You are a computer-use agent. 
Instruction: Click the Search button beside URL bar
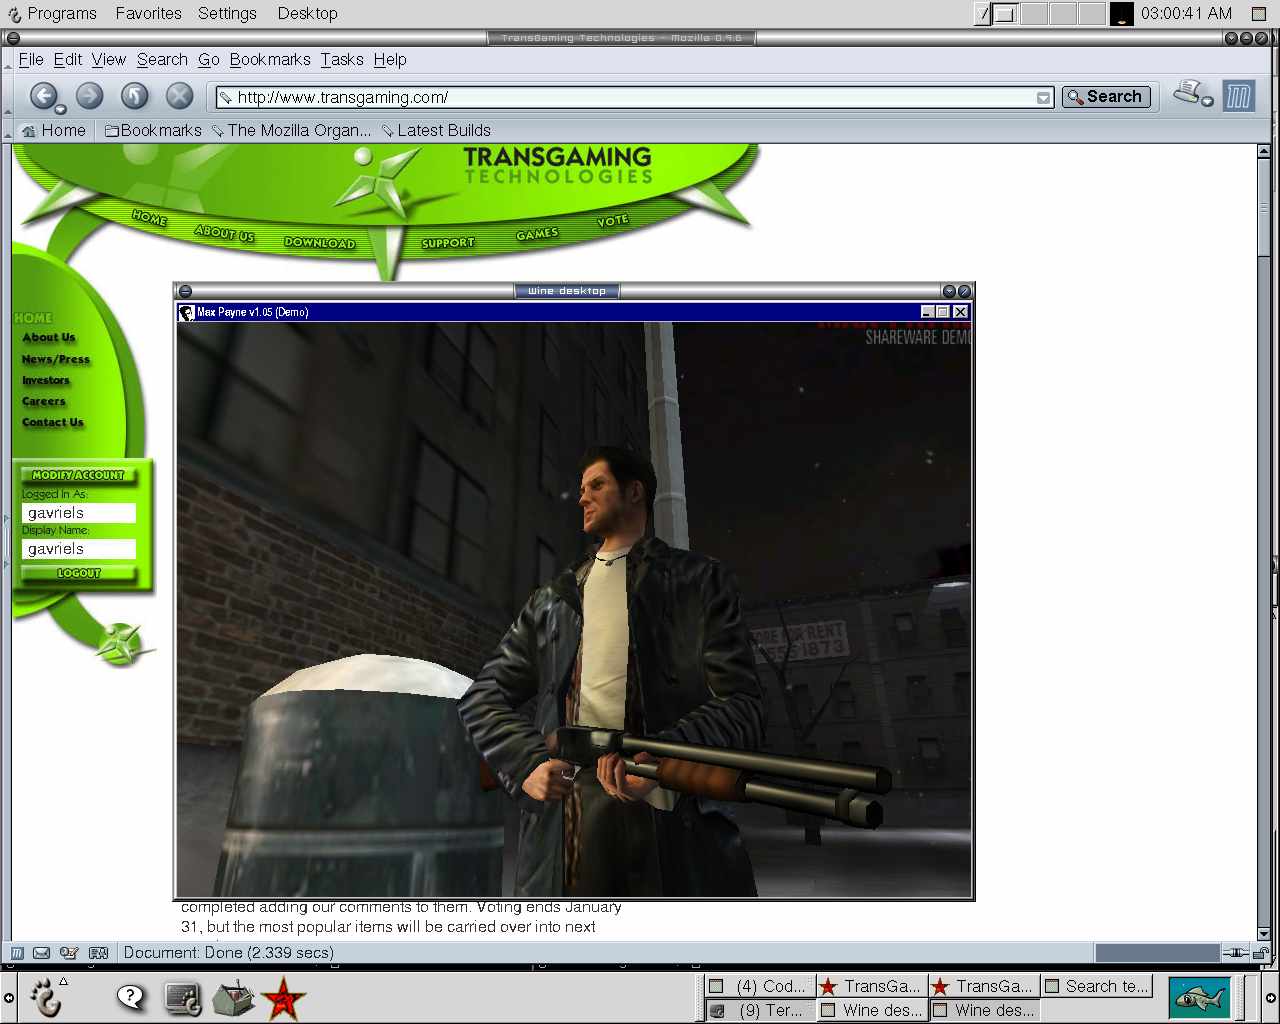click(x=1105, y=97)
